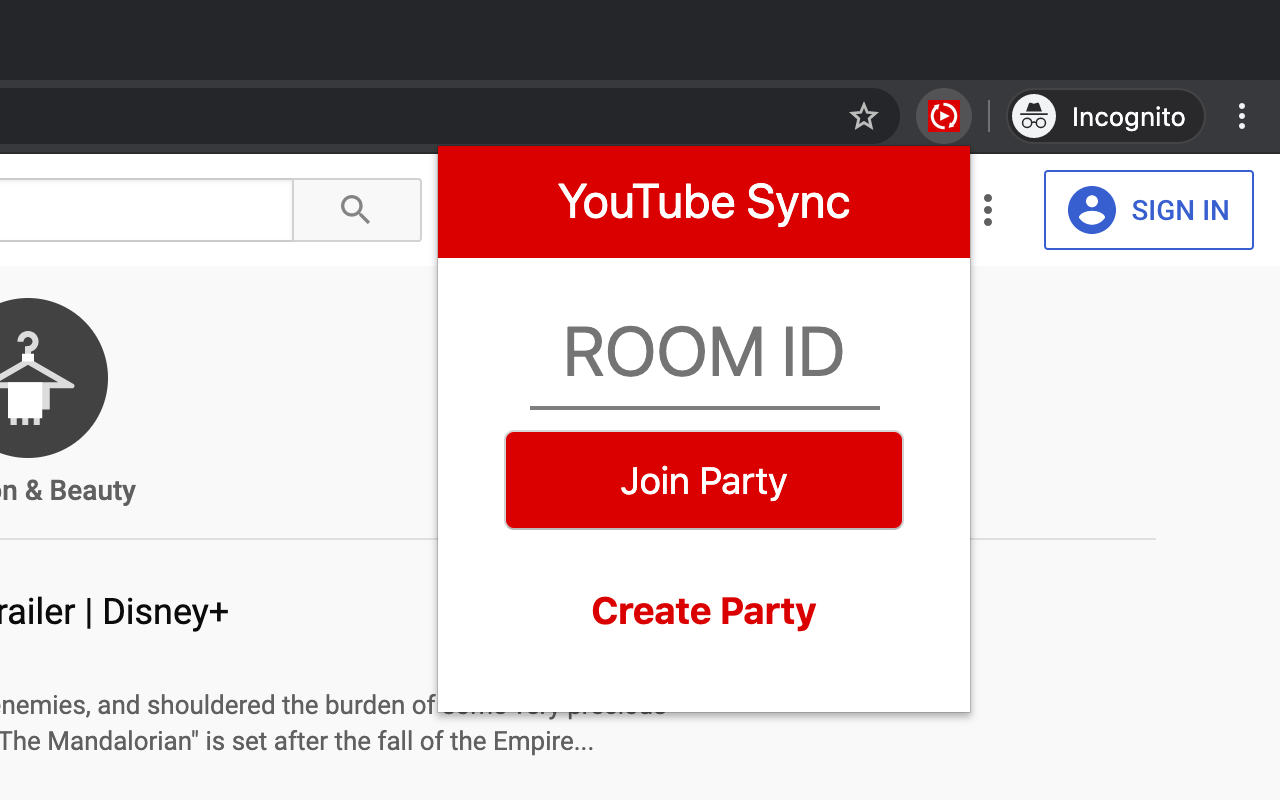
Task: Open the YouTube Sync extension icon in the toolbar
Action: (x=943, y=116)
